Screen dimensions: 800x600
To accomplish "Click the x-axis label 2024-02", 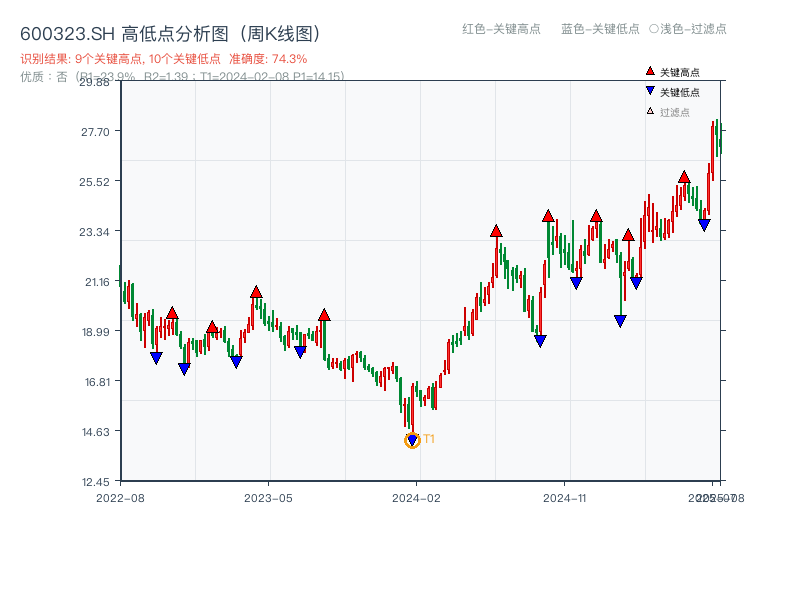I will tap(416, 498).
